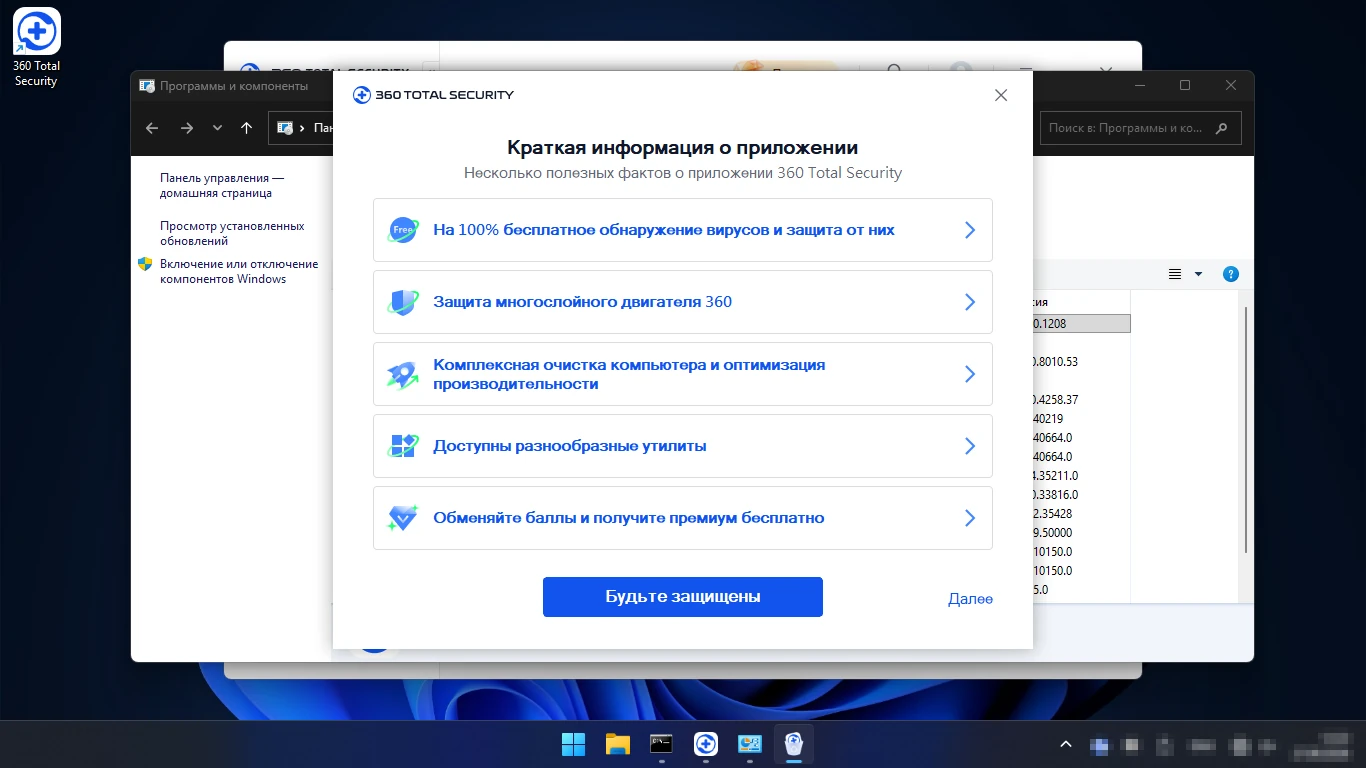Select the version cell '9.50000'
This screenshot has width=1366, height=768.
point(1054,532)
